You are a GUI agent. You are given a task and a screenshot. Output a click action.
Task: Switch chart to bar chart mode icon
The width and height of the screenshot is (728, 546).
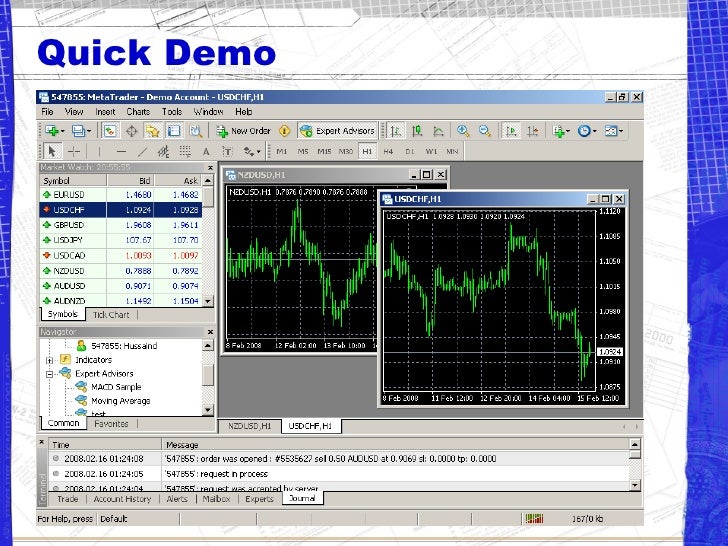[x=395, y=131]
